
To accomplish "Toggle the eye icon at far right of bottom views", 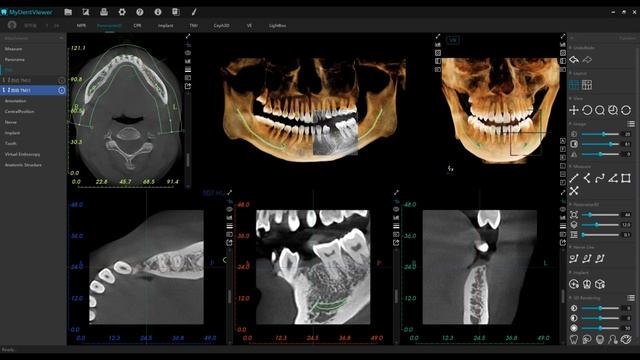I will tap(562, 209).
